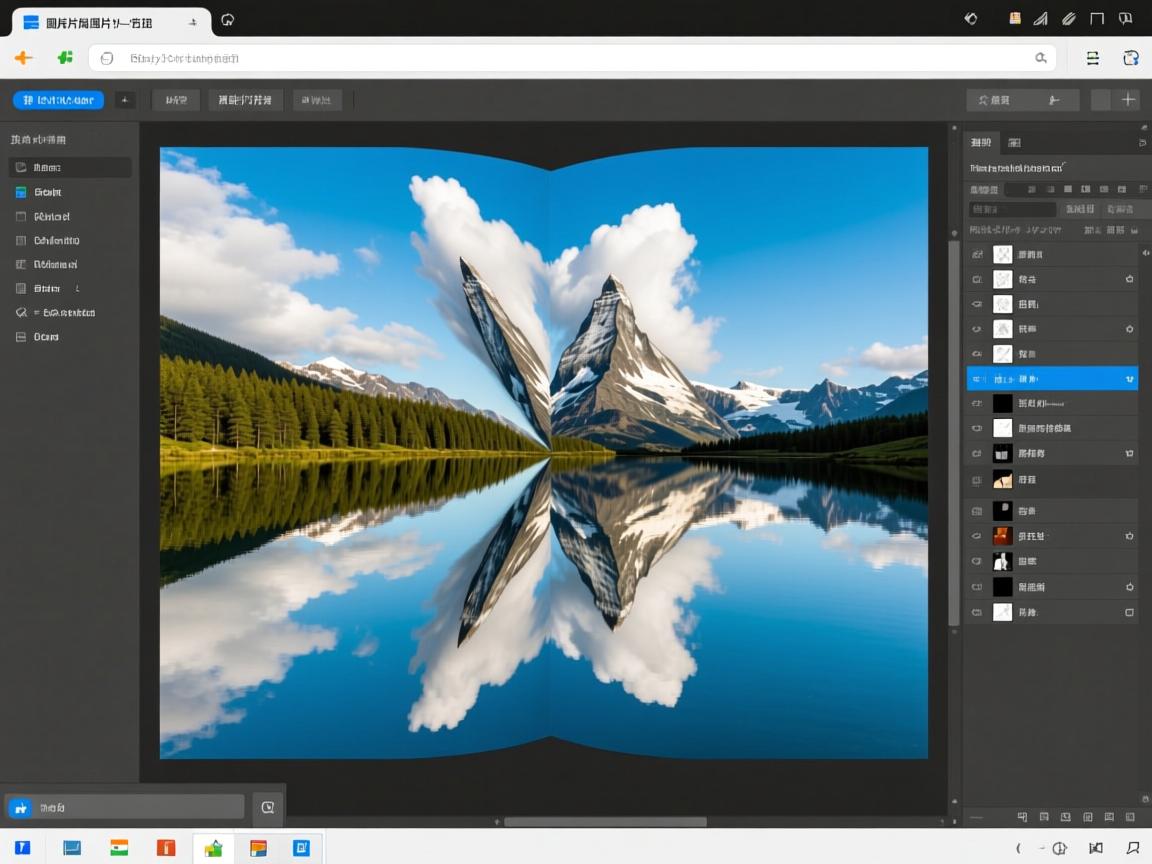Viewport: 1152px width, 864px height.
Task: Click the search icon button in bottom-left panel
Action: click(x=267, y=807)
